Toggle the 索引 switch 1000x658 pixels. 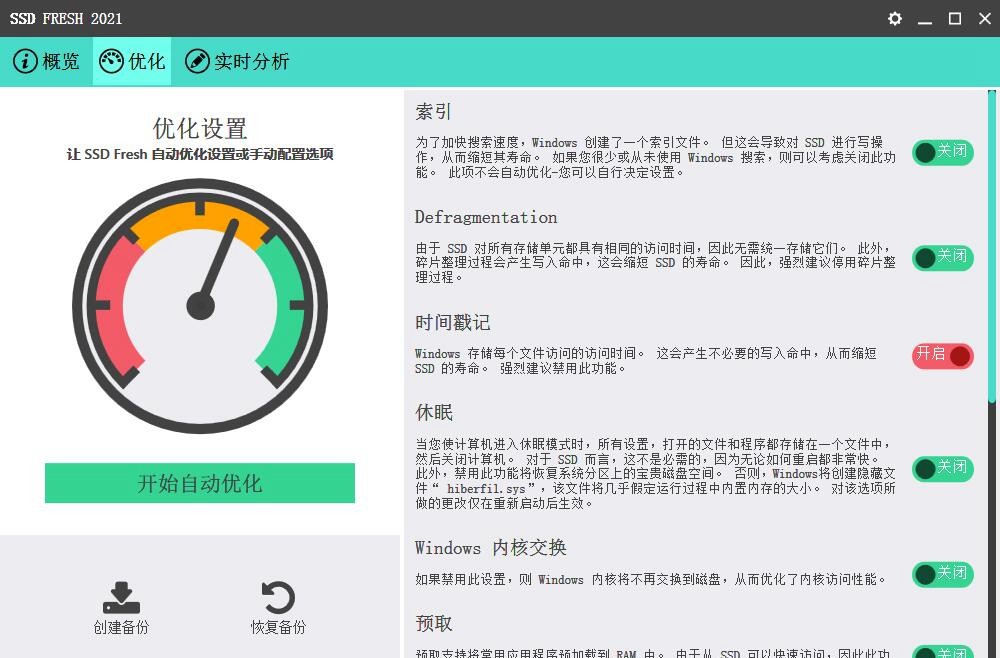943,152
